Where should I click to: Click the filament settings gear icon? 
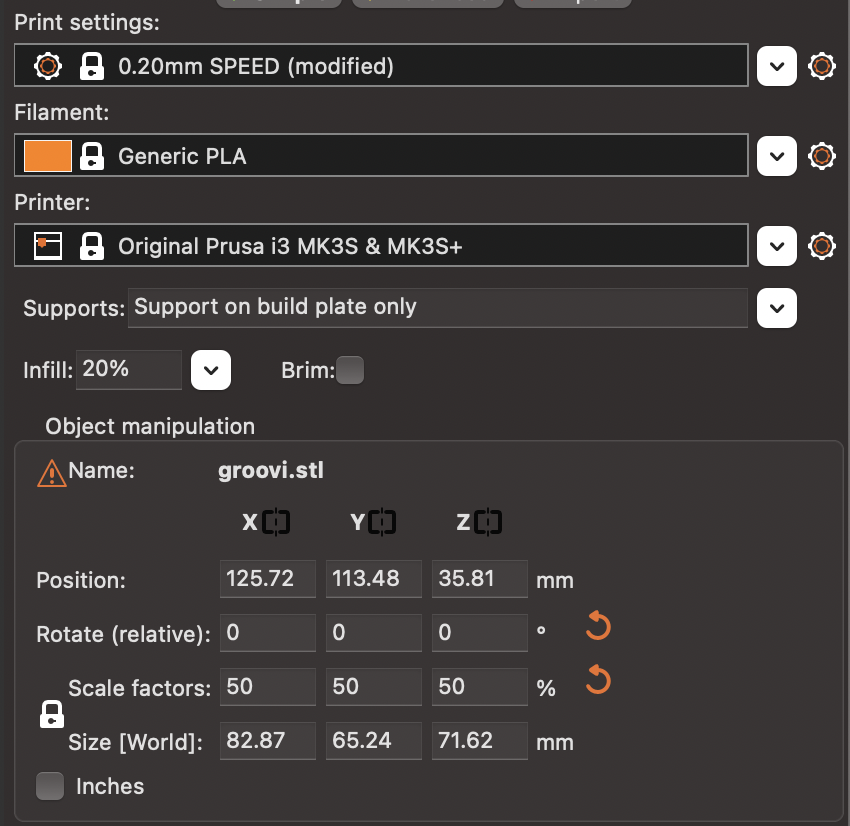821,156
